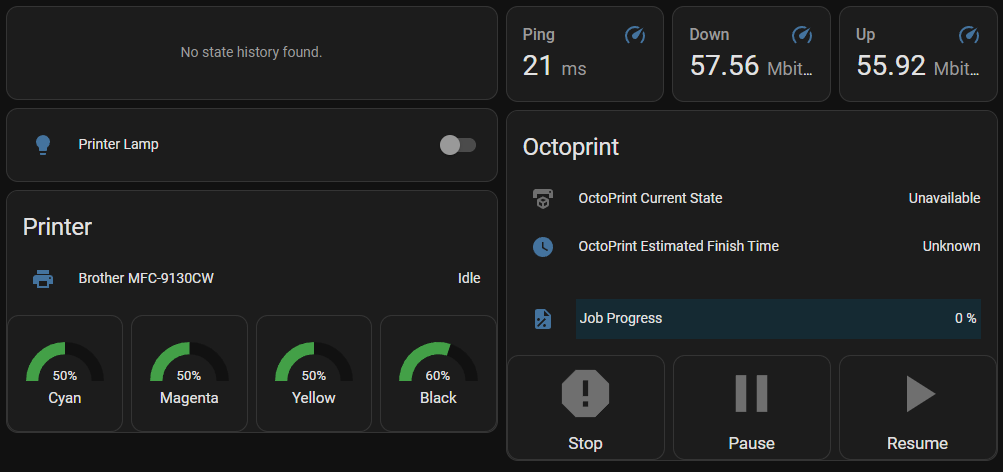The height and width of the screenshot is (472, 1003).
Task: Open the Brother MFC-9130CW Idle status
Action: point(468,278)
